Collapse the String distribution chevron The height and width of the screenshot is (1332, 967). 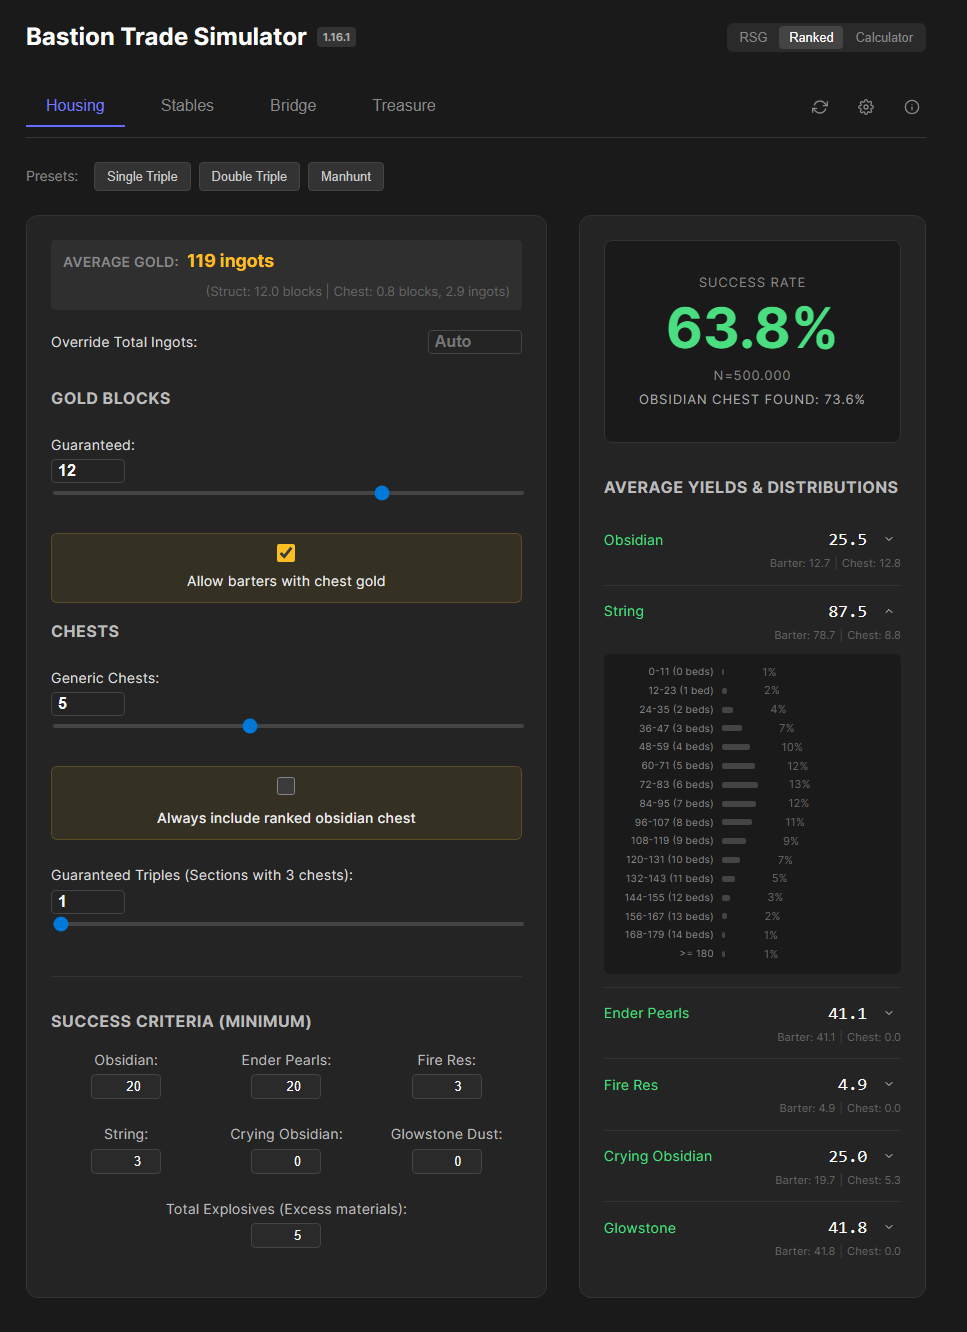tap(889, 611)
